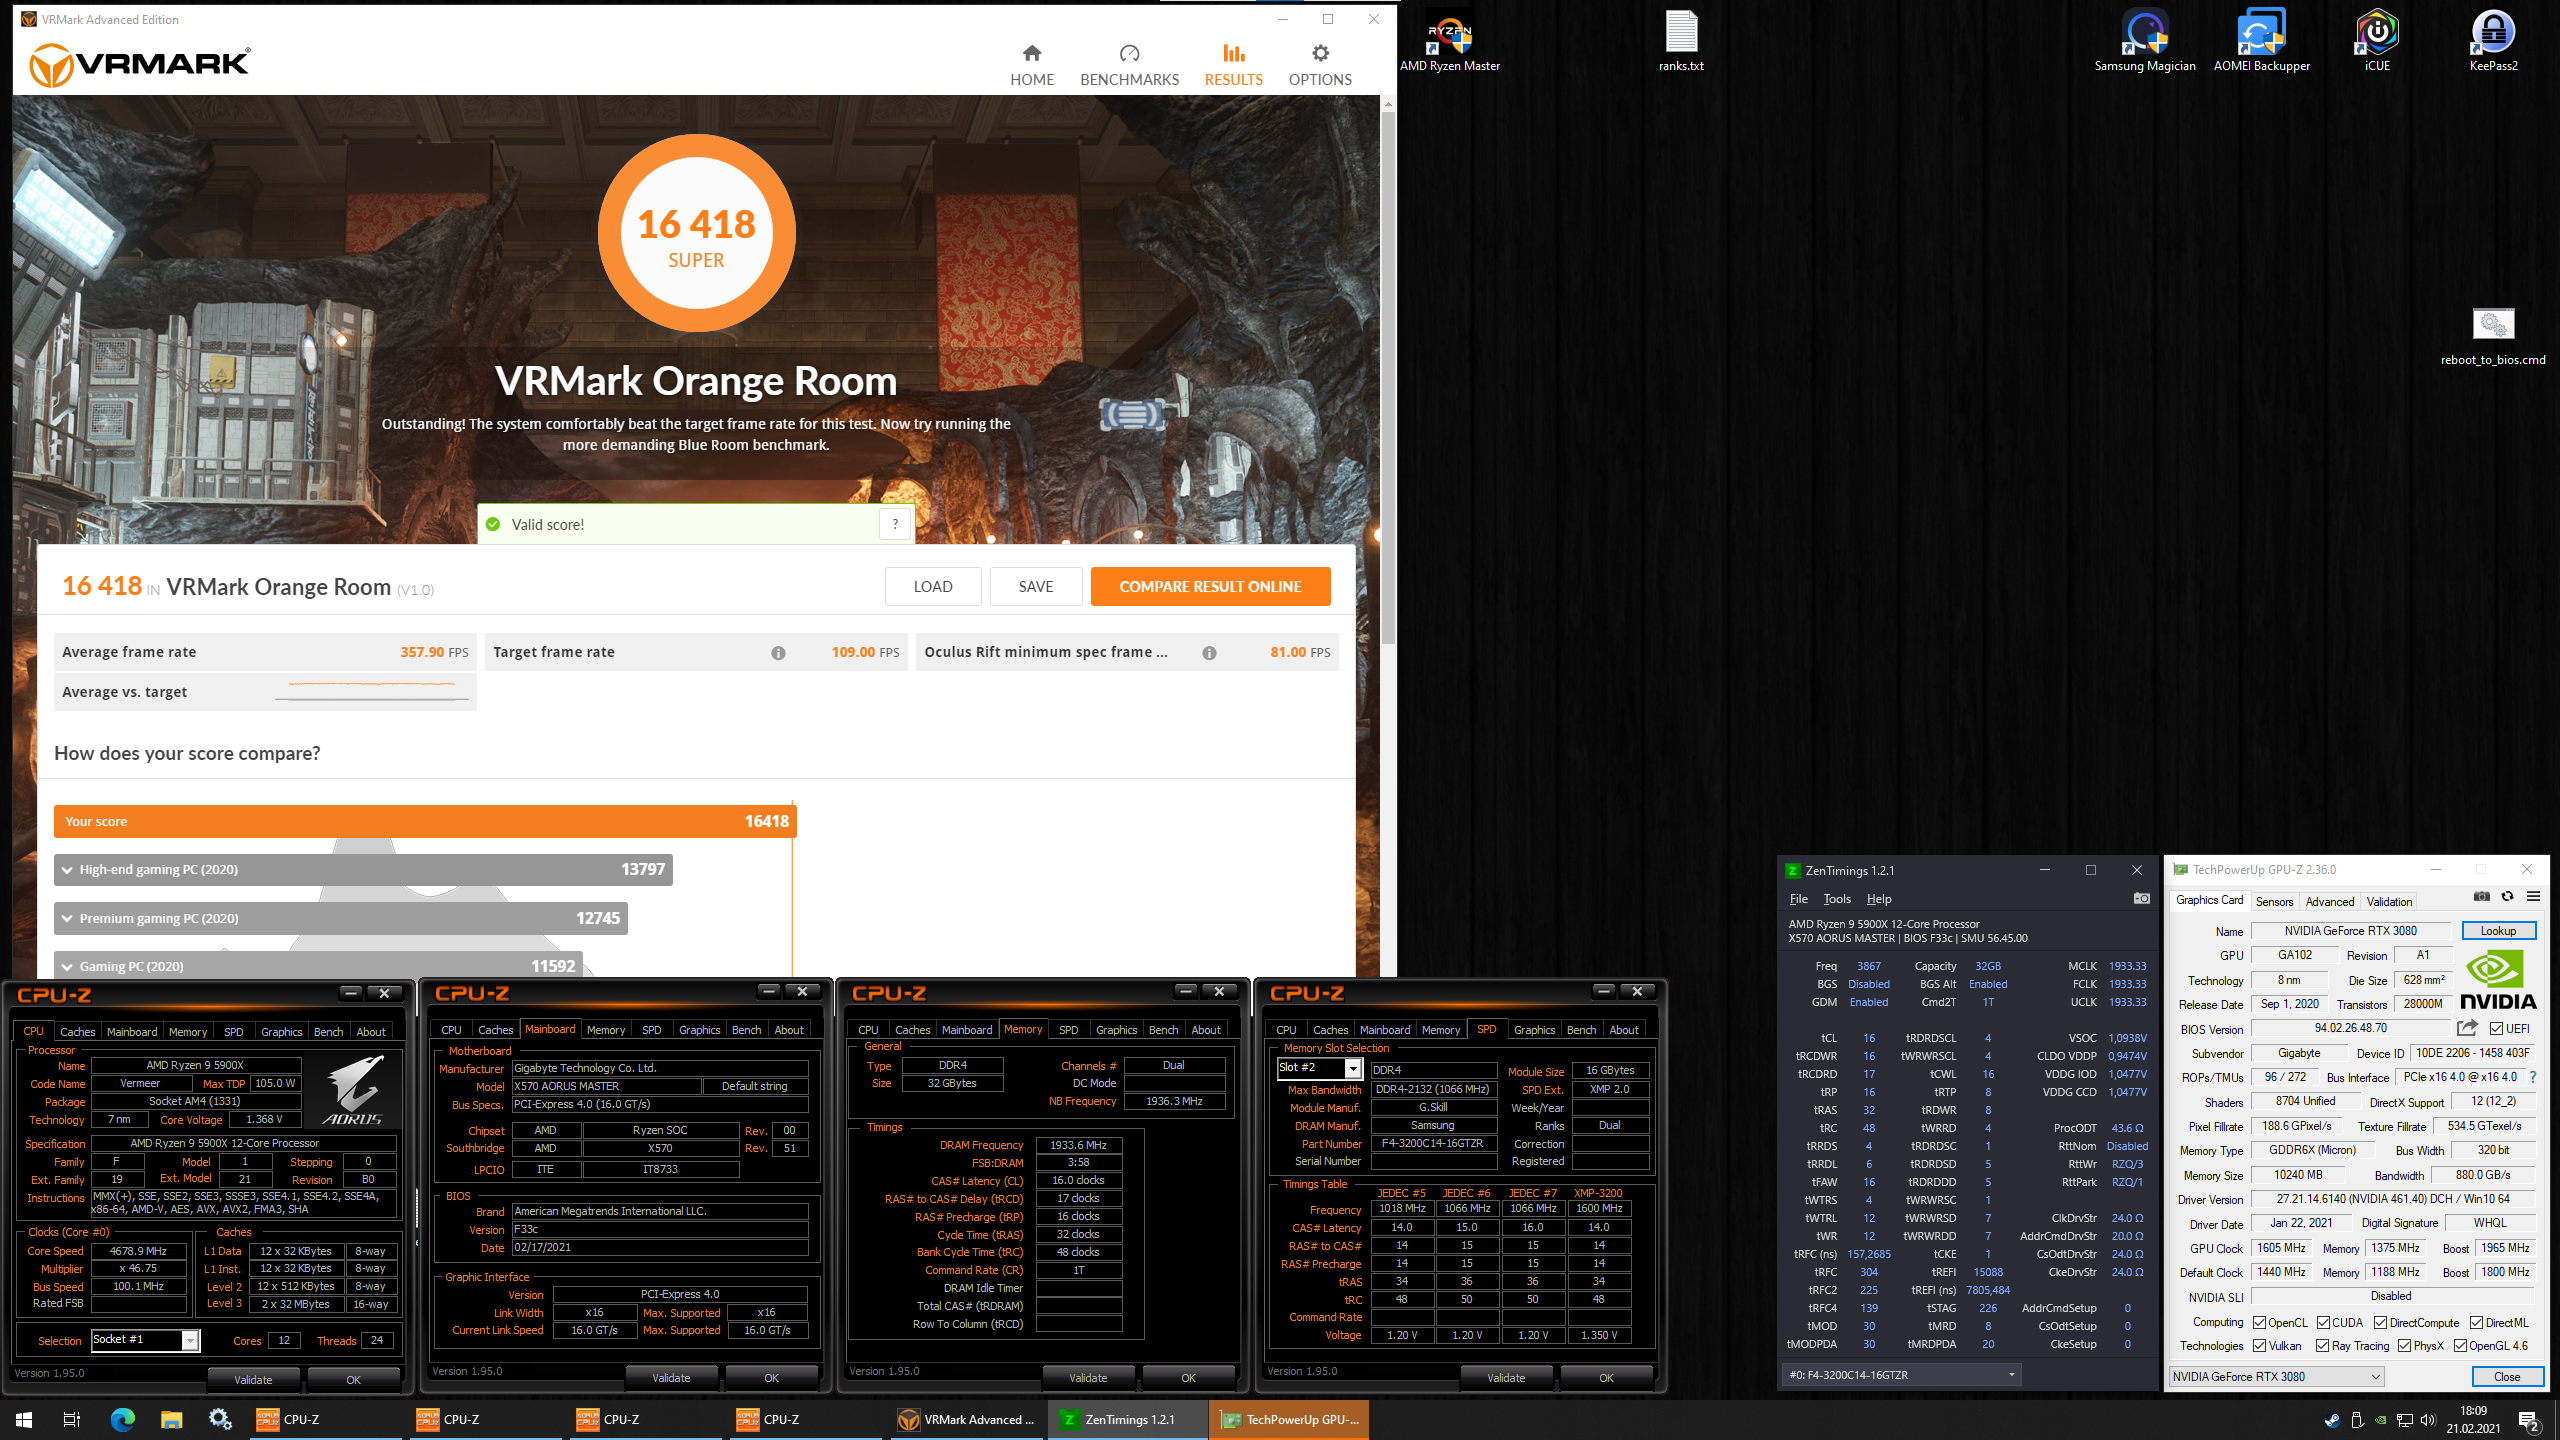
Task: Open the VRMark RESULTS section
Action: tap(1233, 65)
